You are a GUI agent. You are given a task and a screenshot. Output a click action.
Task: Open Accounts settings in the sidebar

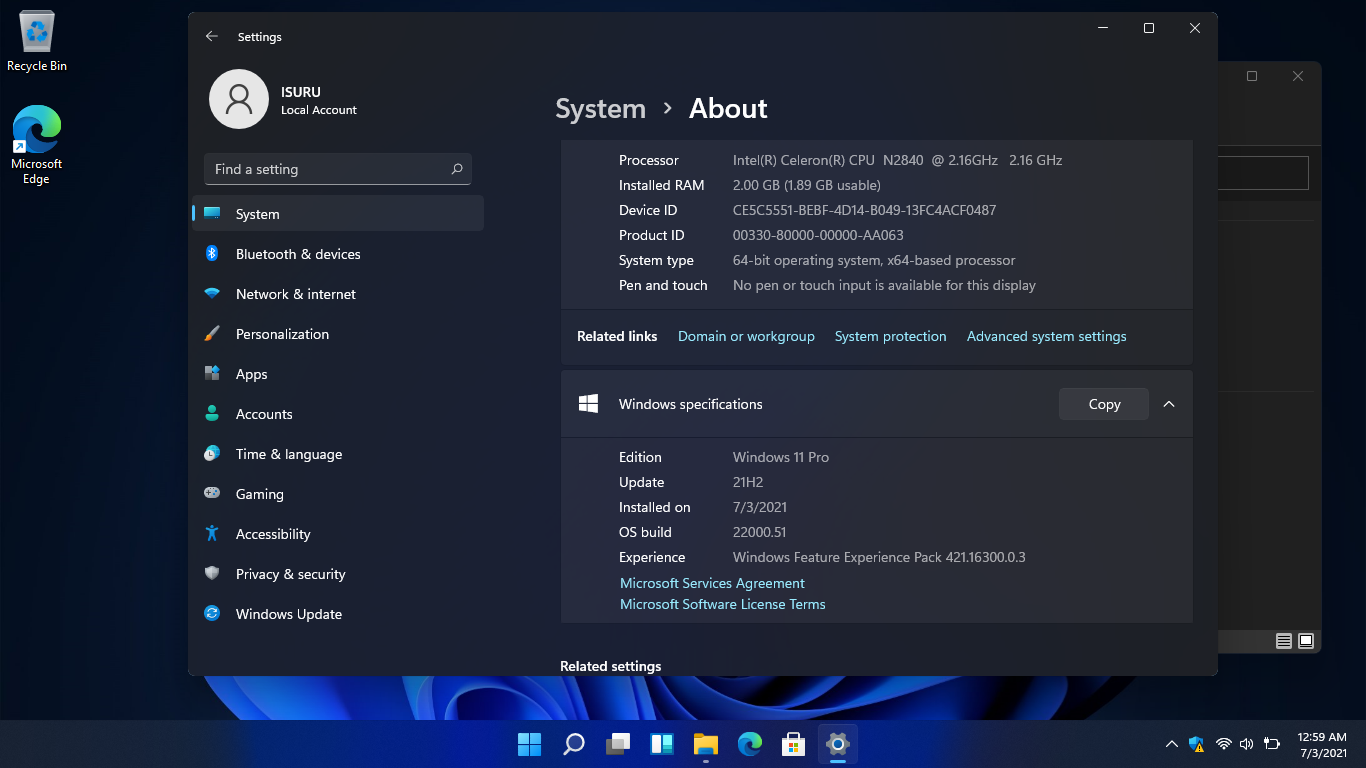click(x=338, y=414)
